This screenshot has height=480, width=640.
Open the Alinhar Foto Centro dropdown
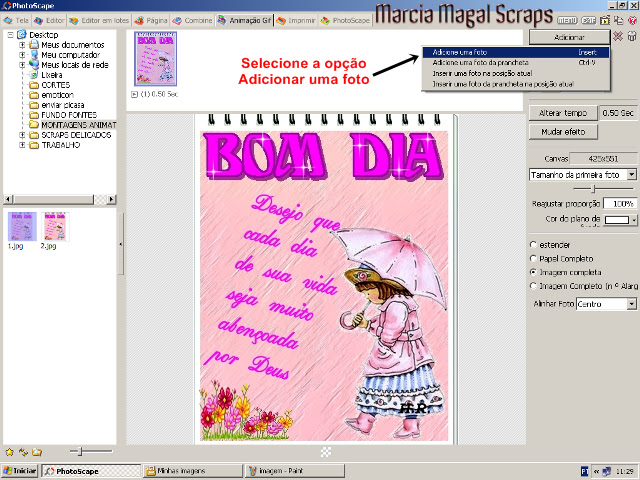[x=631, y=304]
